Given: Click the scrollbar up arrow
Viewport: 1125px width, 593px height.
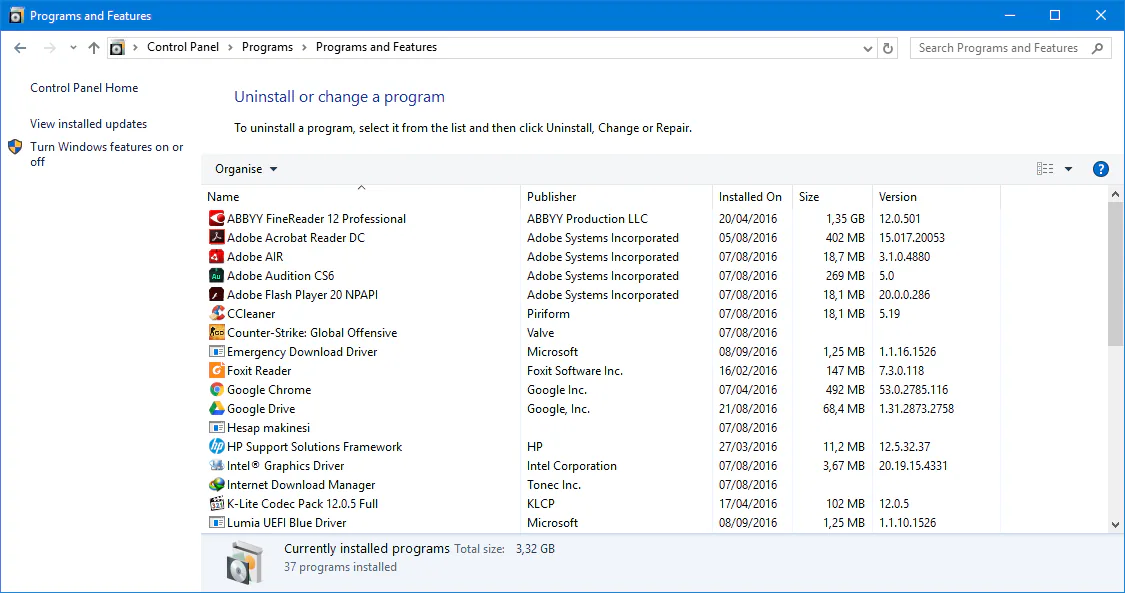Looking at the screenshot, I should pos(1115,194).
